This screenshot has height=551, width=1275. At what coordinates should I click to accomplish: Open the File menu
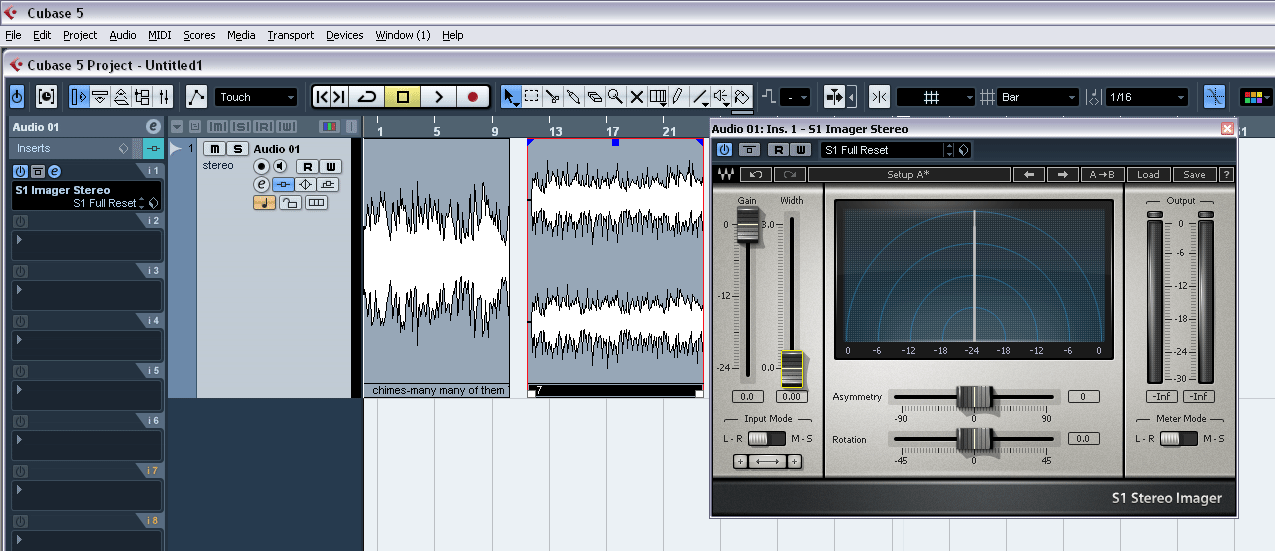13,35
